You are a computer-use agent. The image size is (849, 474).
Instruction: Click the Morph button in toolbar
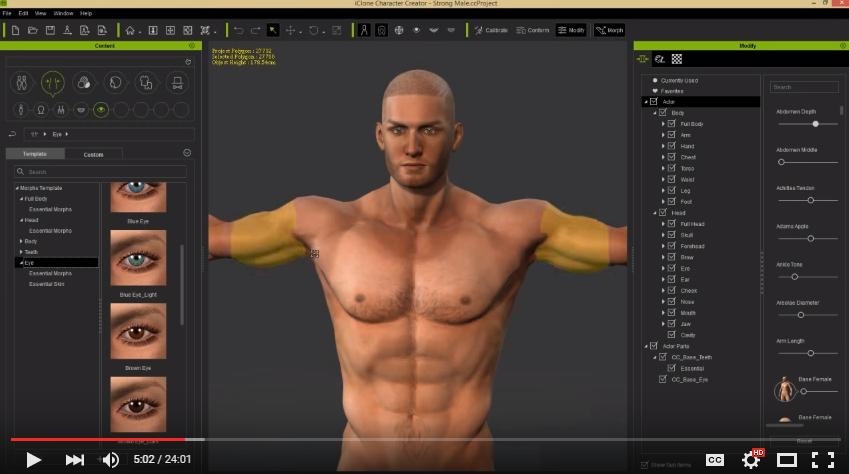point(610,30)
